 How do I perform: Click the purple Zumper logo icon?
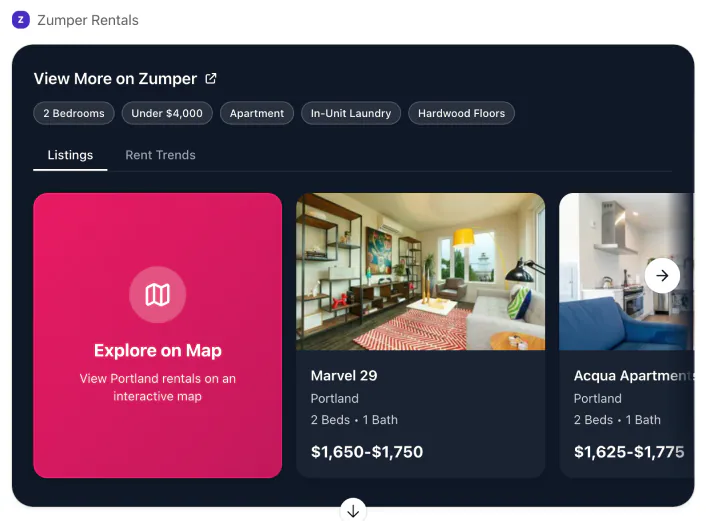pos(21,20)
